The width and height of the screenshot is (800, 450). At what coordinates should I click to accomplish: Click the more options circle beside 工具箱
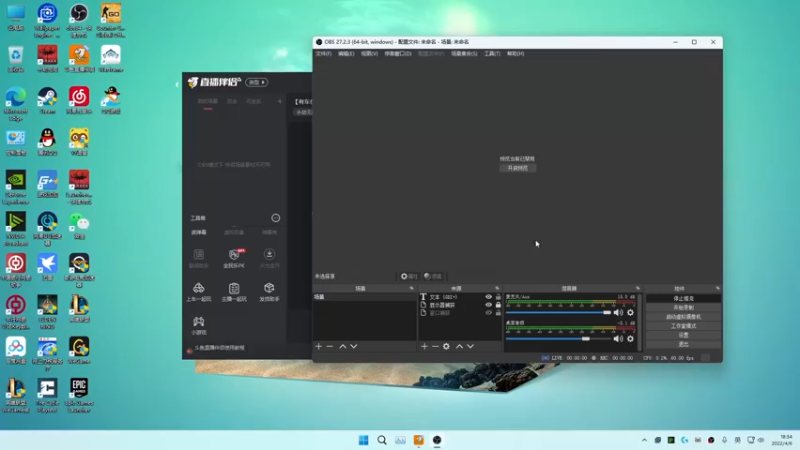tap(276, 218)
